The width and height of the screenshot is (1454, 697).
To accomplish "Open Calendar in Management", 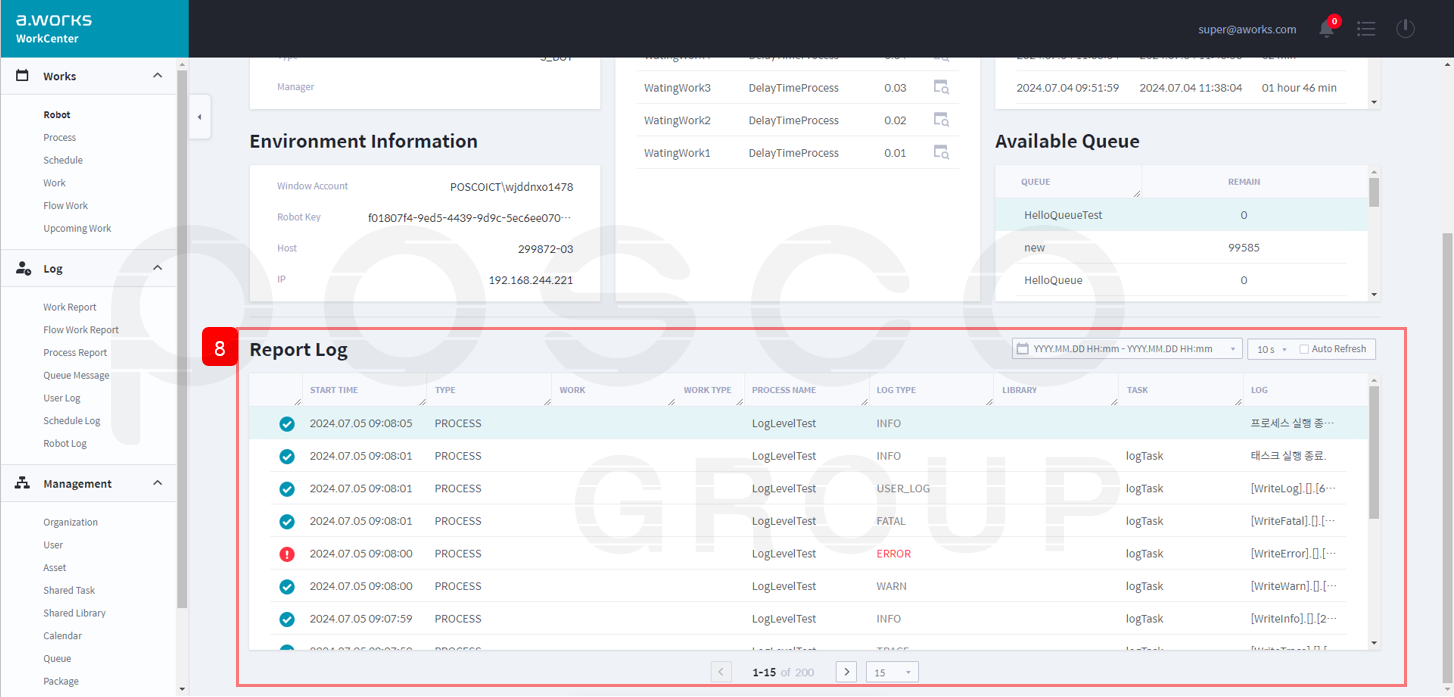I will point(62,636).
